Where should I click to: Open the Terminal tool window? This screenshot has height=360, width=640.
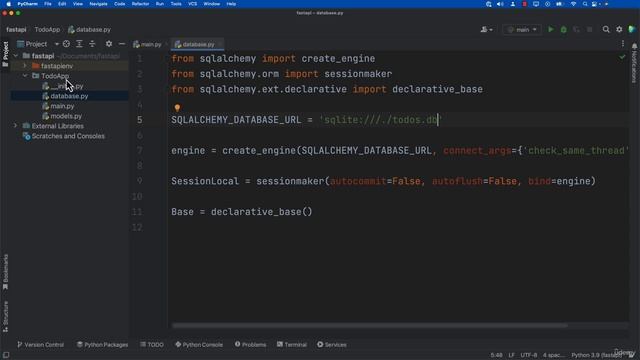[292, 344]
